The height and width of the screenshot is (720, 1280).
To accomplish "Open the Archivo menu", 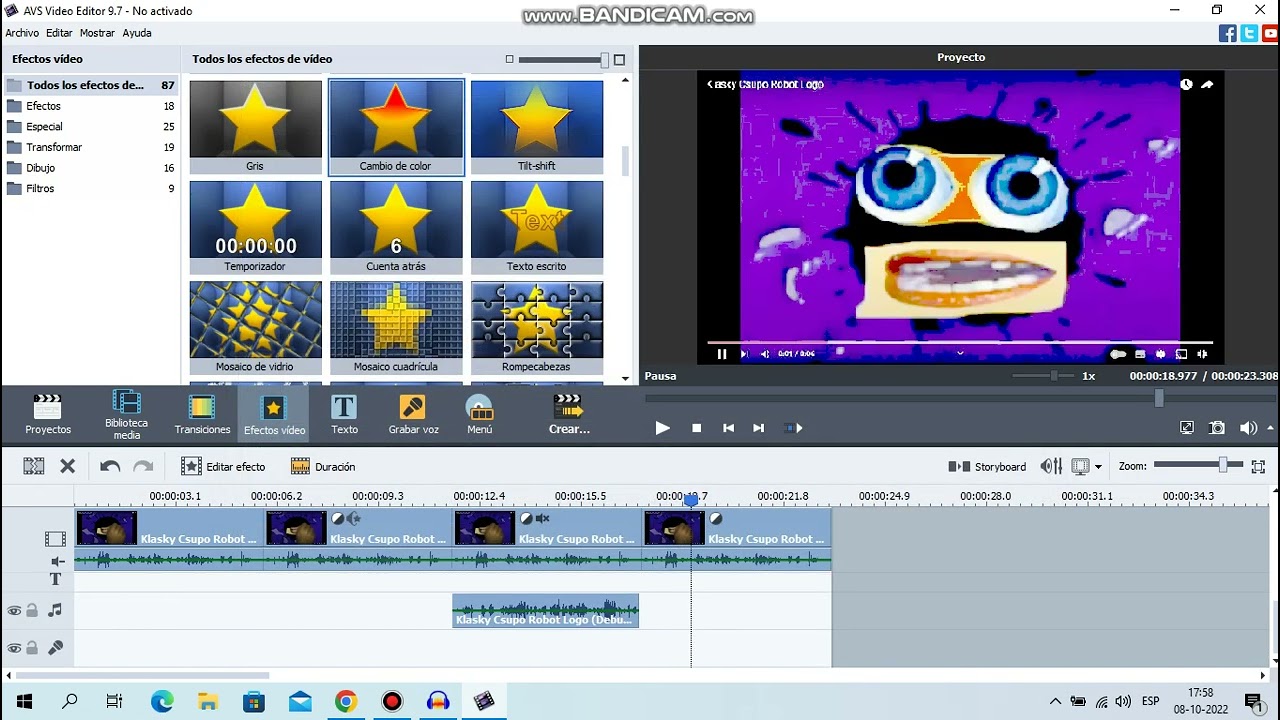I will (x=22, y=33).
